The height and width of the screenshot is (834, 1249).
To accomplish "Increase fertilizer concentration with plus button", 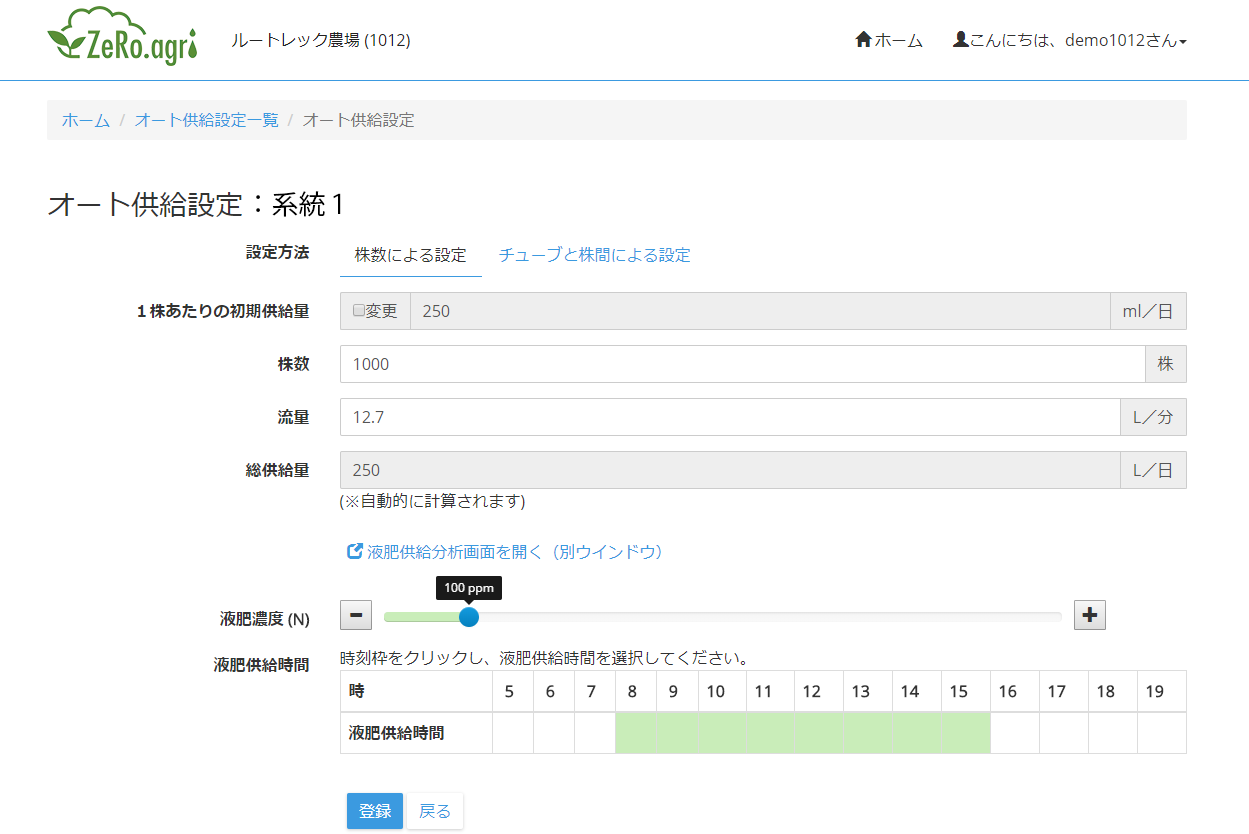I will point(1090,615).
